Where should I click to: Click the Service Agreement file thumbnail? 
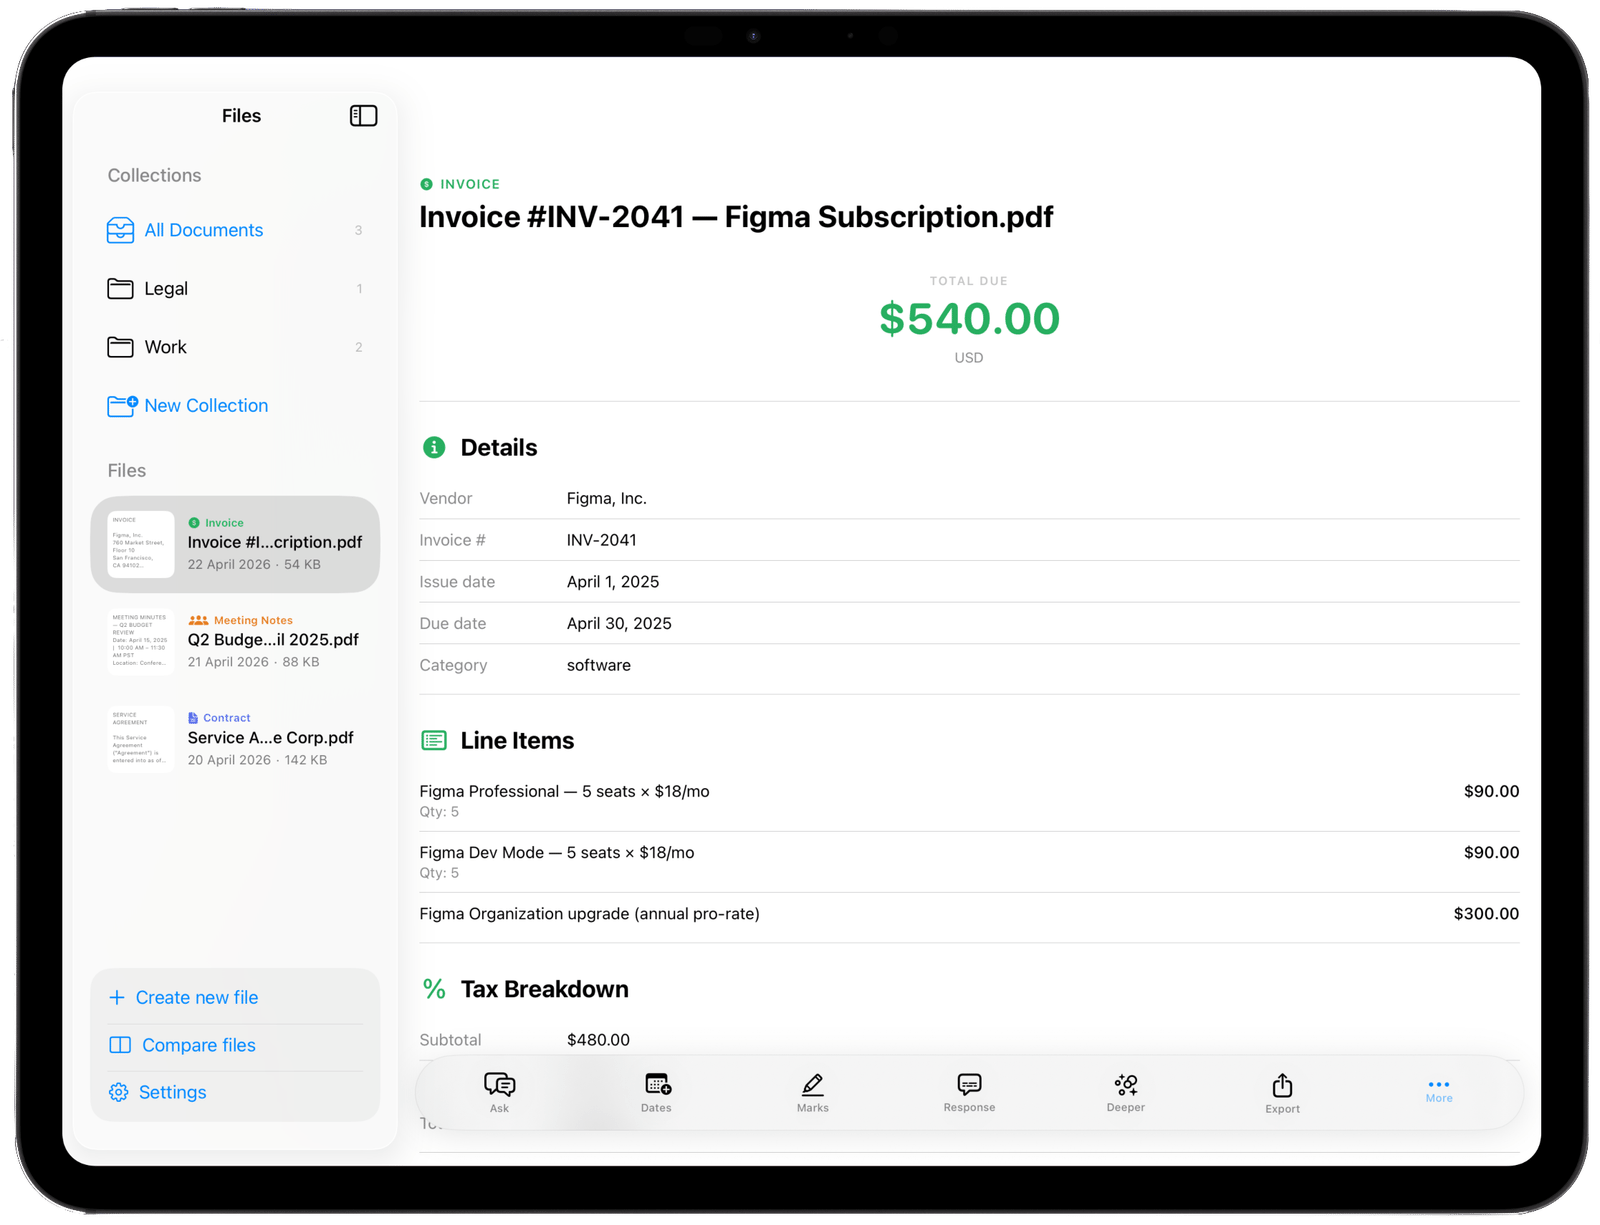141,740
